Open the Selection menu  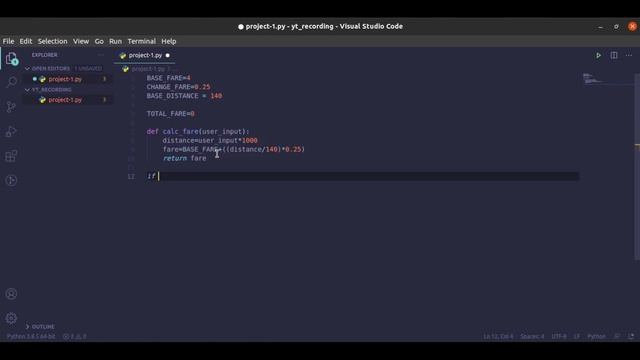coord(53,41)
